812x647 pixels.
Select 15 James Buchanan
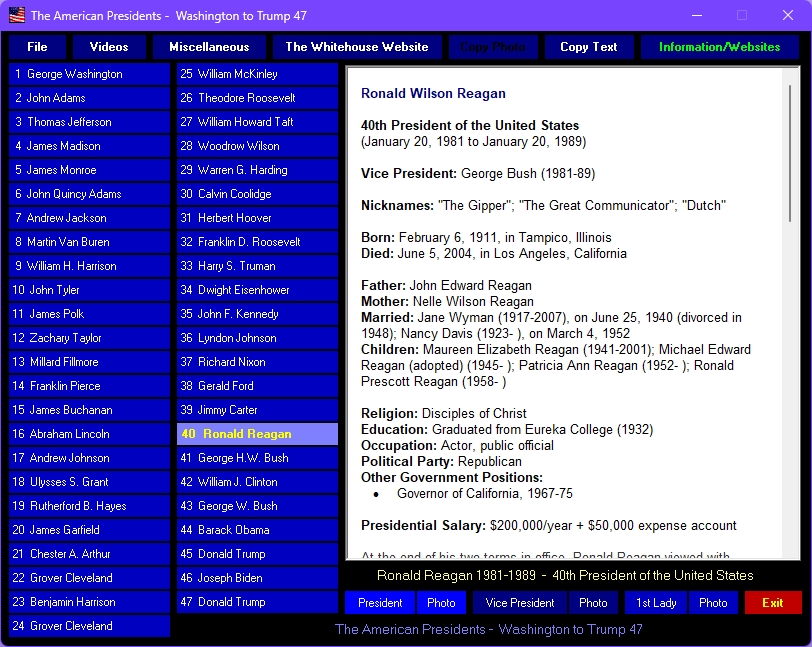pyautogui.click(x=89, y=410)
